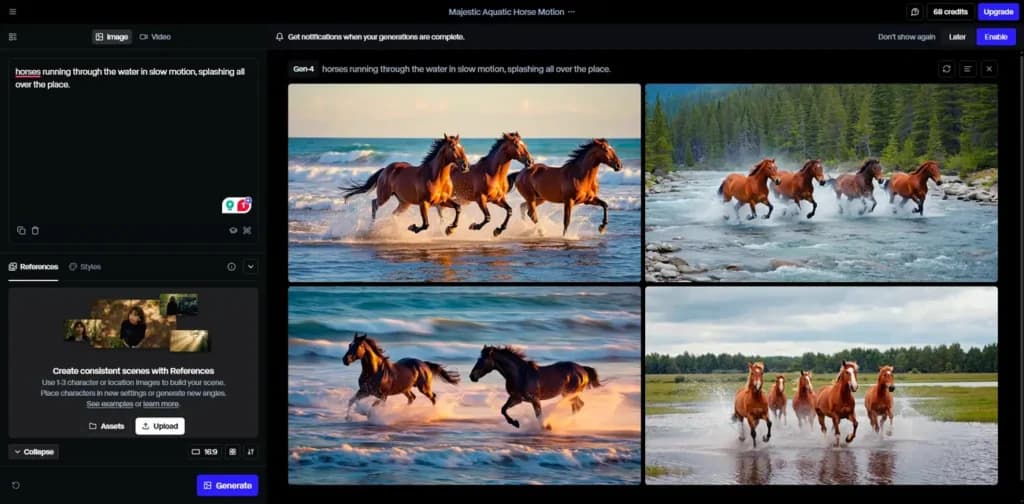This screenshot has height=504, width=1024.
Task: Copy the prompt with the copy icon
Action: pos(21,230)
